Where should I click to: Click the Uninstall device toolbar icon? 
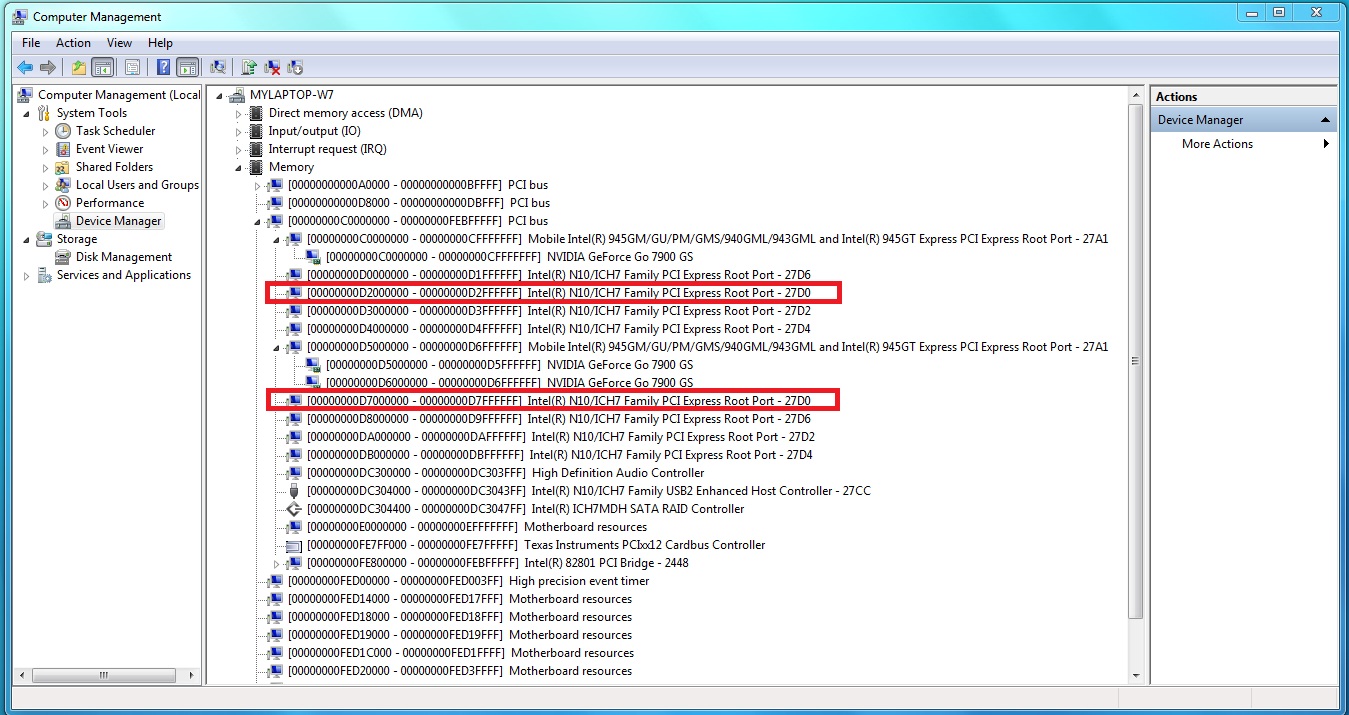click(x=272, y=68)
